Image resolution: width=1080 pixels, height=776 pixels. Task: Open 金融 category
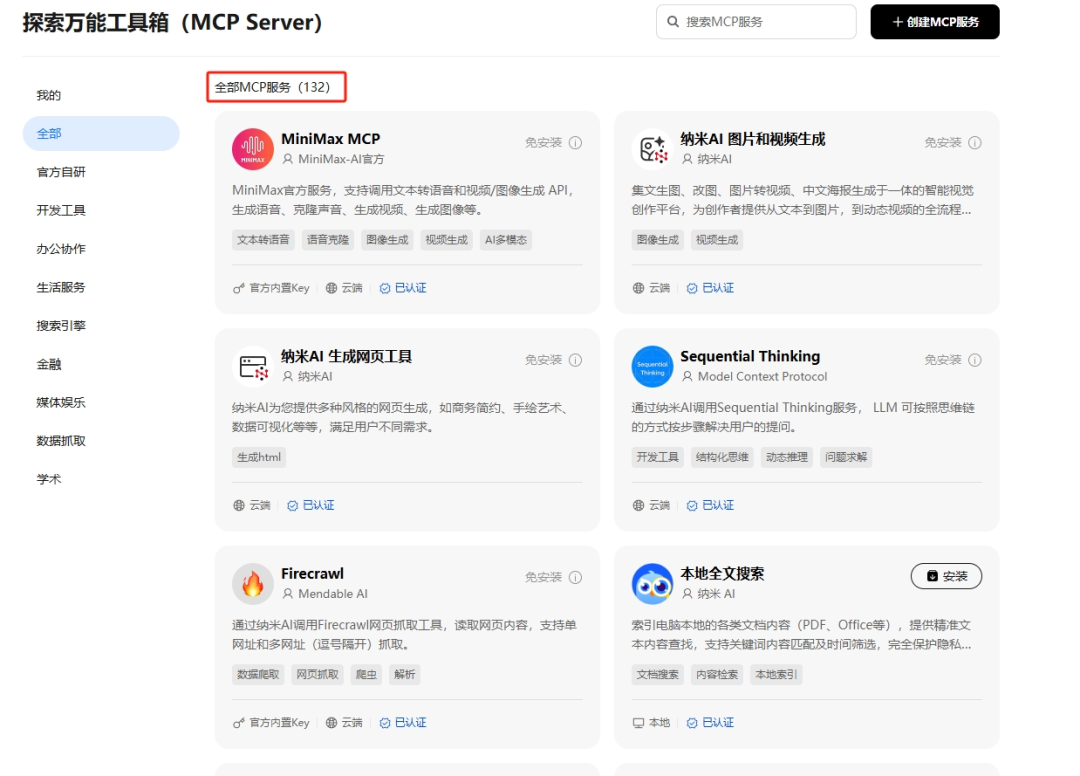(x=49, y=364)
